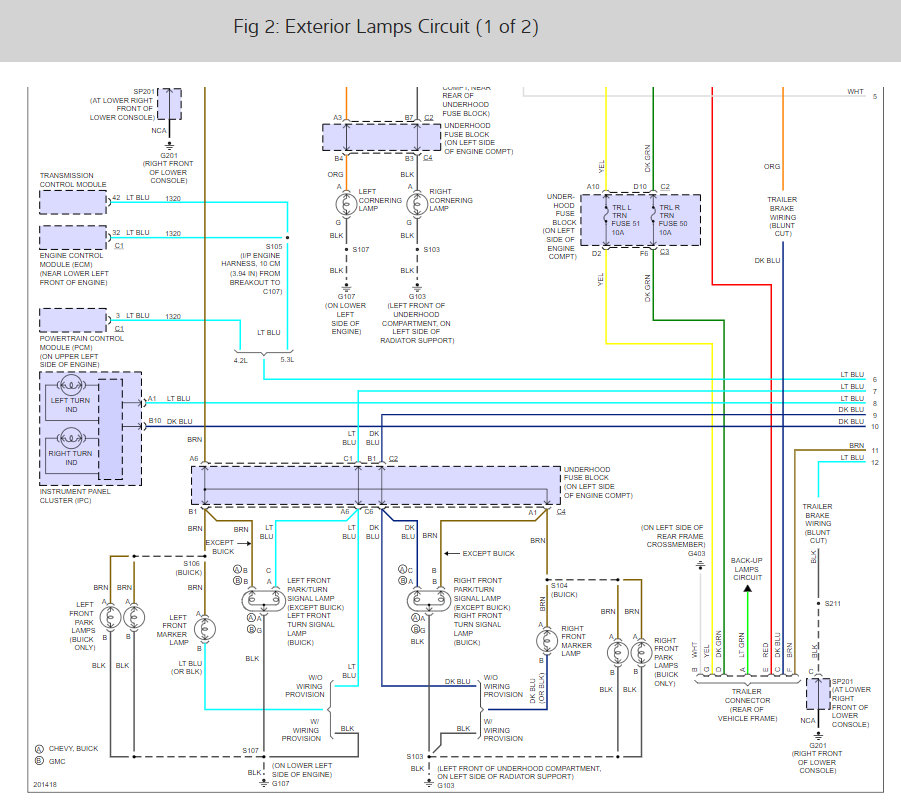Screen dimensions: 901x809
Task: Click the 'S106 (BUICK)' splice label
Action: coord(189,568)
